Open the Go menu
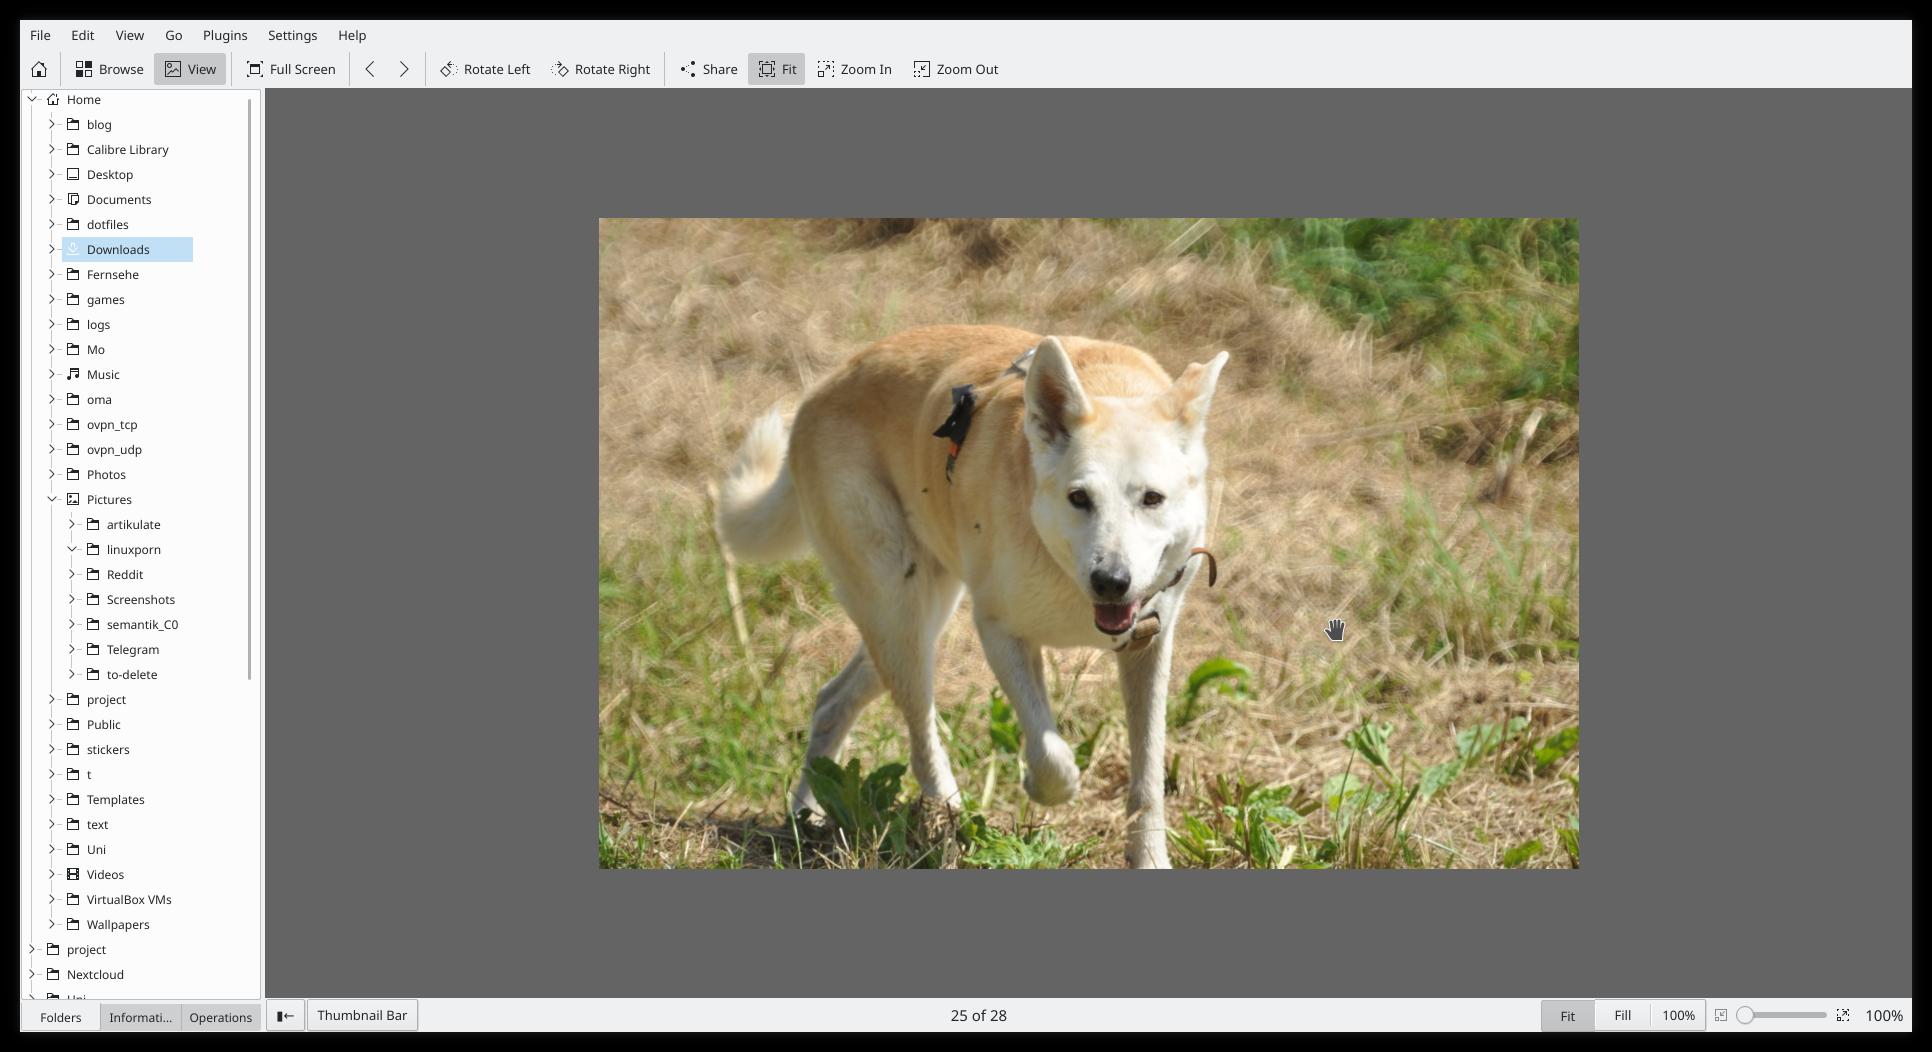The image size is (1932, 1052). tap(174, 35)
